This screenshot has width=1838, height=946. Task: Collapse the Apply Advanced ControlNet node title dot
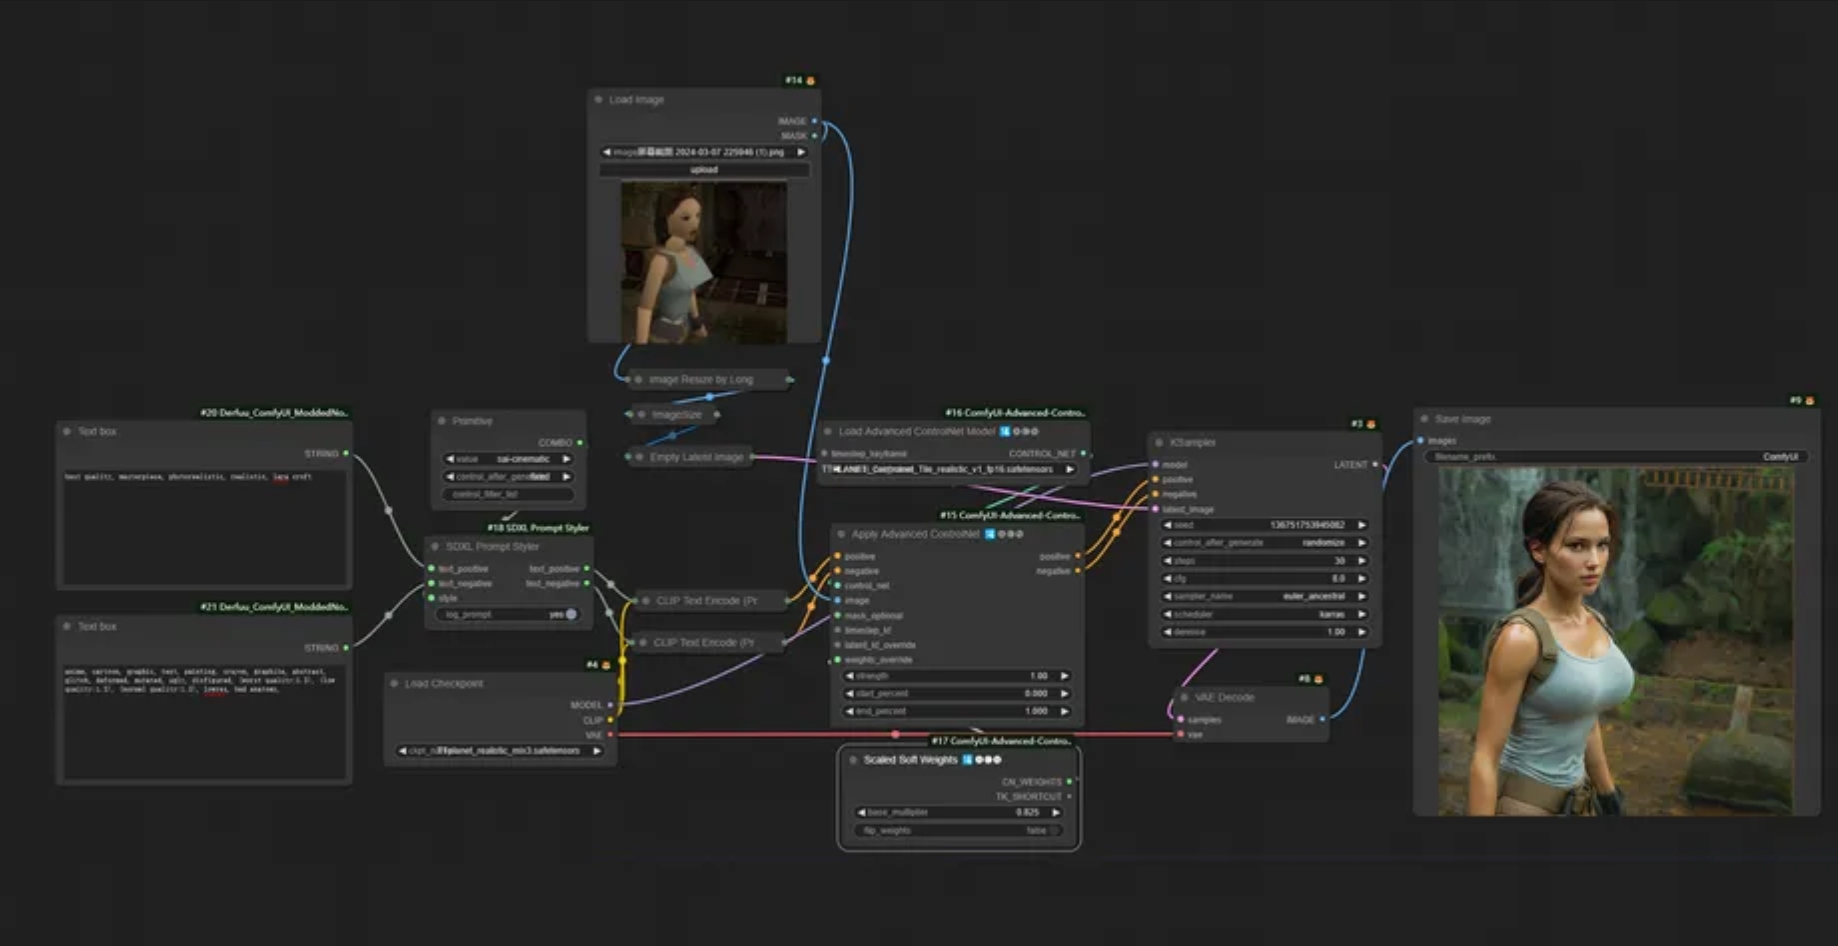(841, 534)
